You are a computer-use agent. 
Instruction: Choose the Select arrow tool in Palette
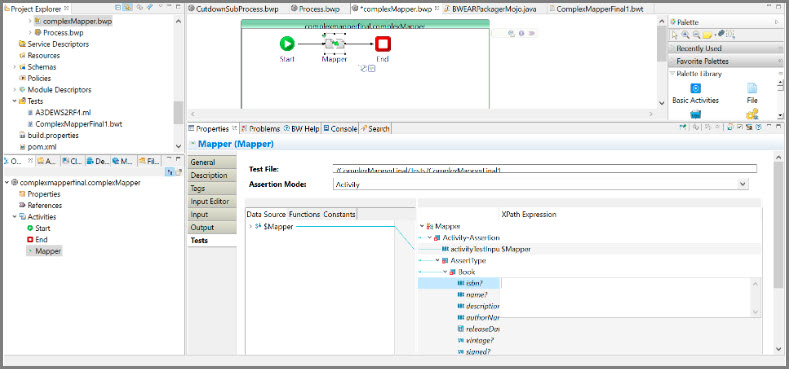coord(675,35)
